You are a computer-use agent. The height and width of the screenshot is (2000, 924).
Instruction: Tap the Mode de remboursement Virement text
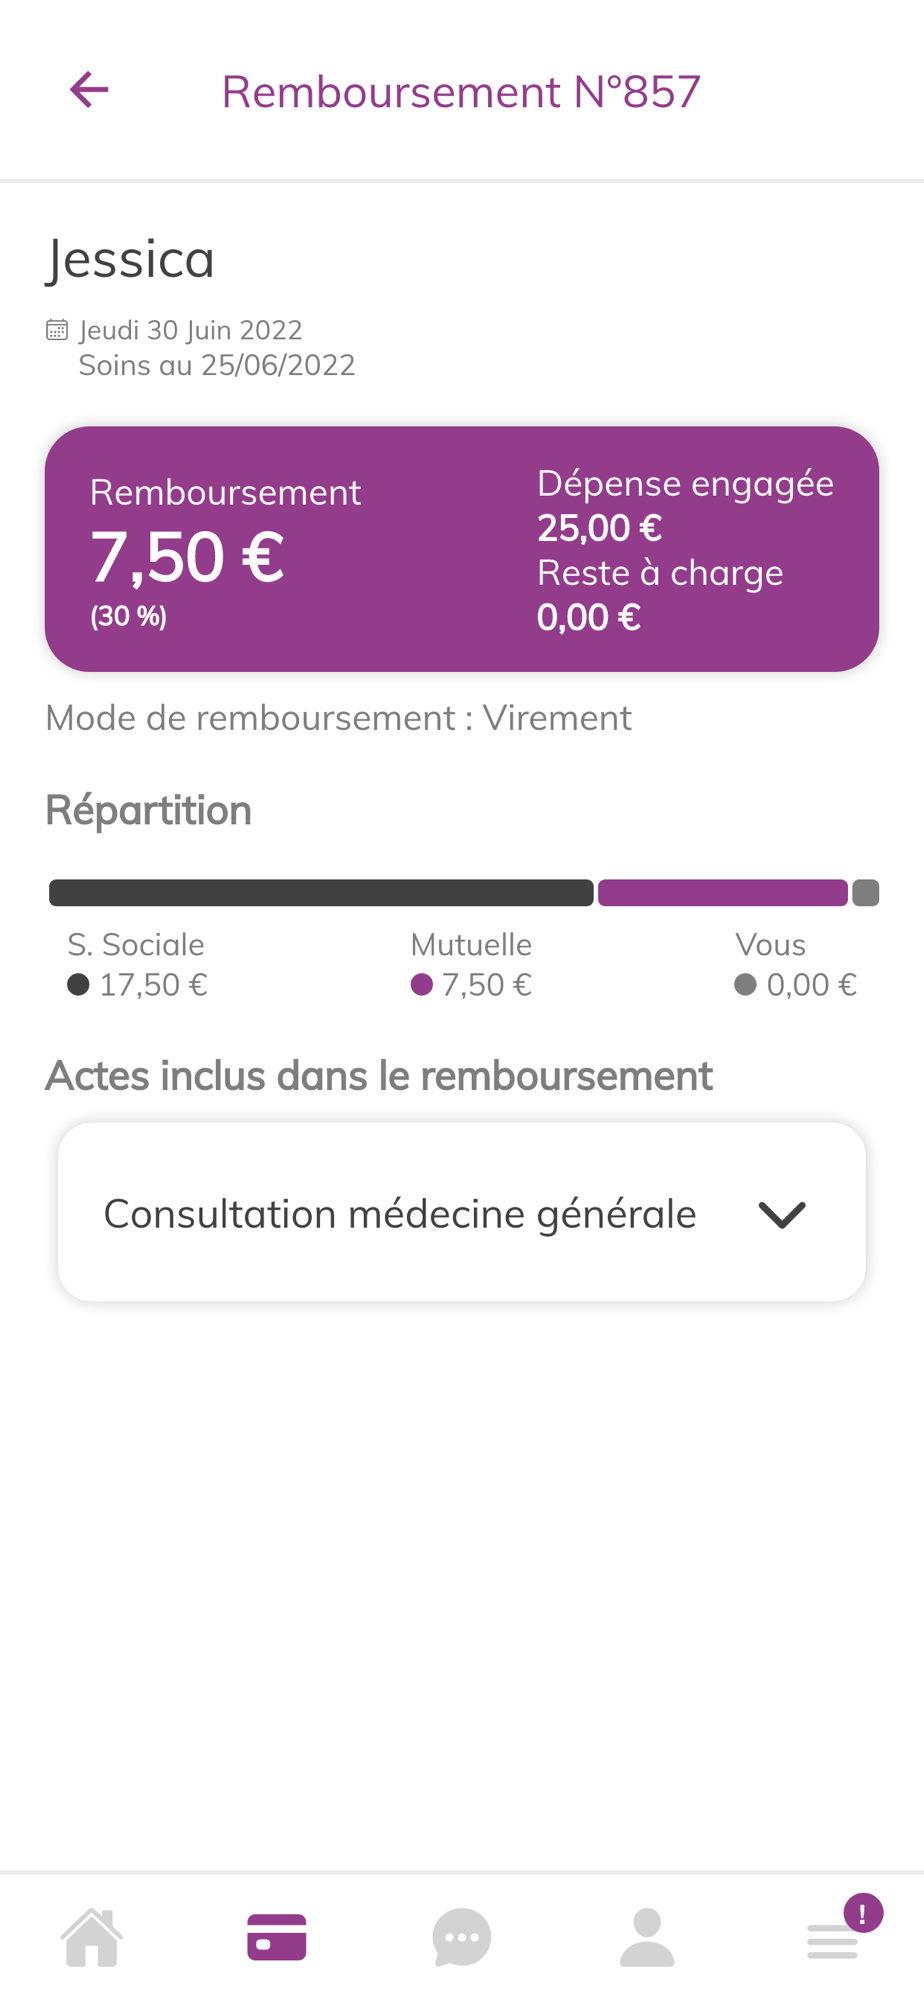pos(338,718)
